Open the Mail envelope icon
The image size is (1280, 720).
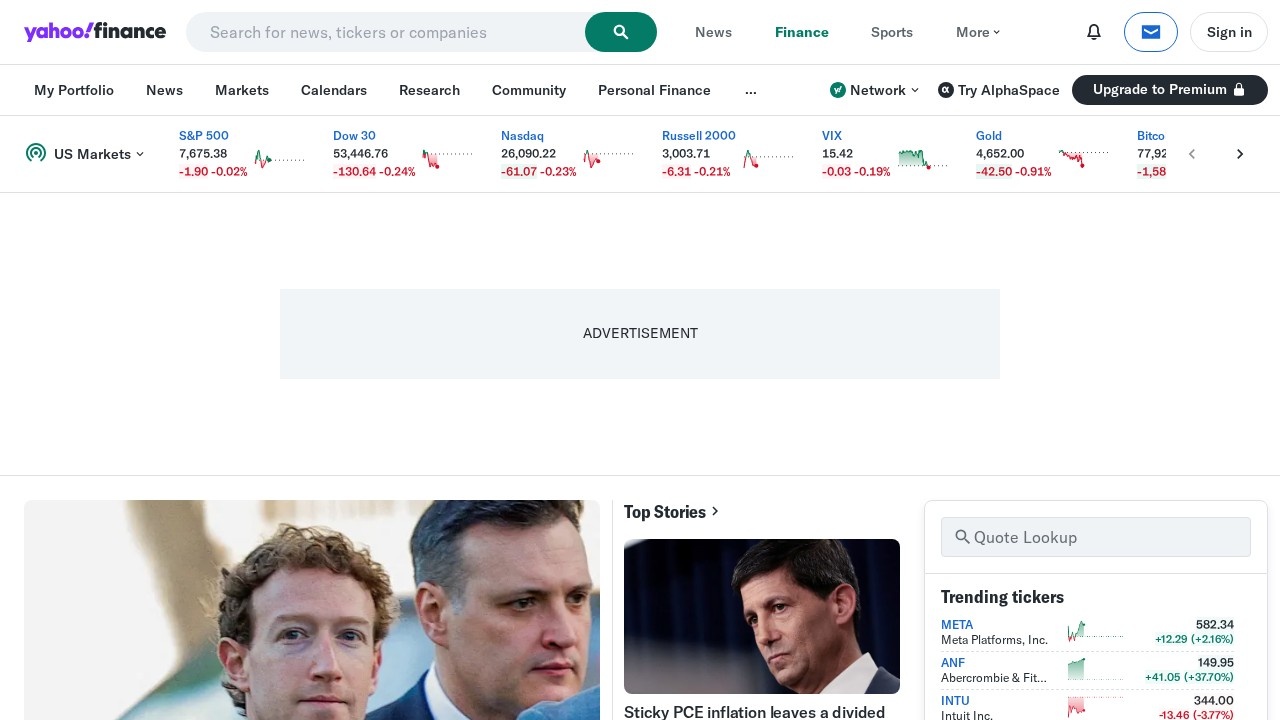point(1151,32)
